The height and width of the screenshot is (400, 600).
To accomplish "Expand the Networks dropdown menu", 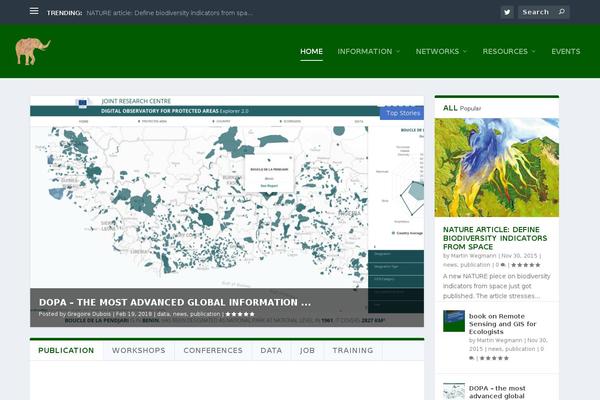I will point(441,51).
